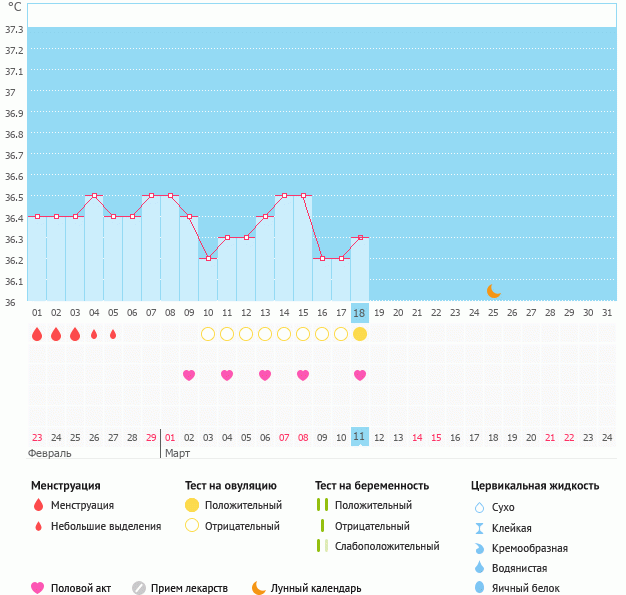The image size is (626, 595).
Task: Click the medication intake icon in legend
Action: [x=139, y=588]
